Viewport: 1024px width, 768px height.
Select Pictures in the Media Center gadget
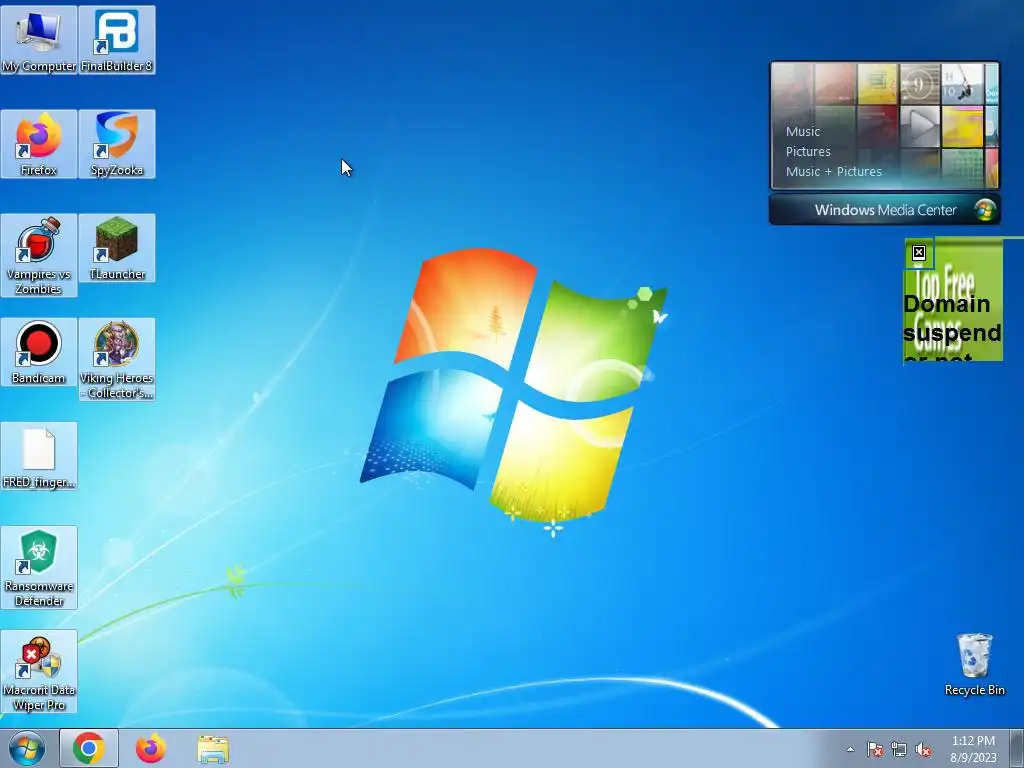point(808,152)
